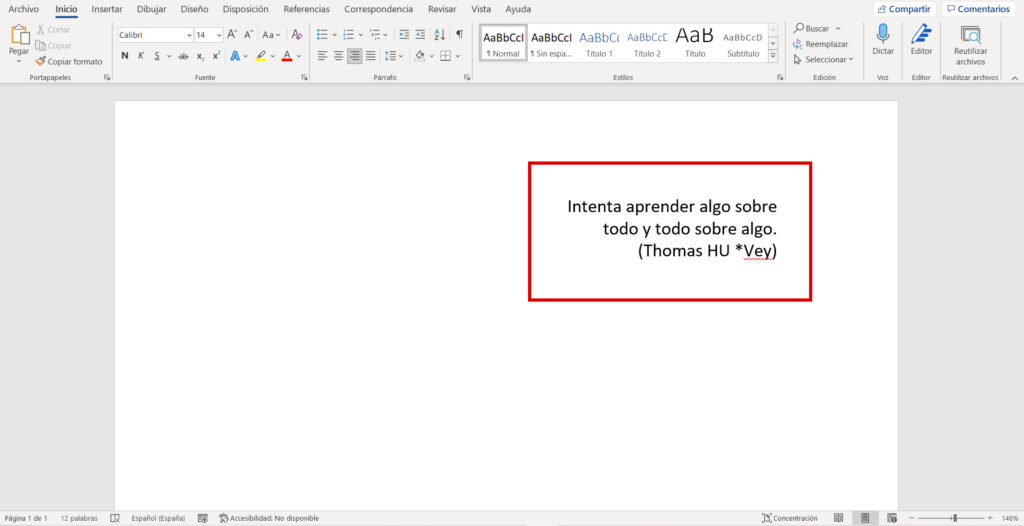
Task: Show or hide paragraph marks (¶)
Action: click(459, 35)
